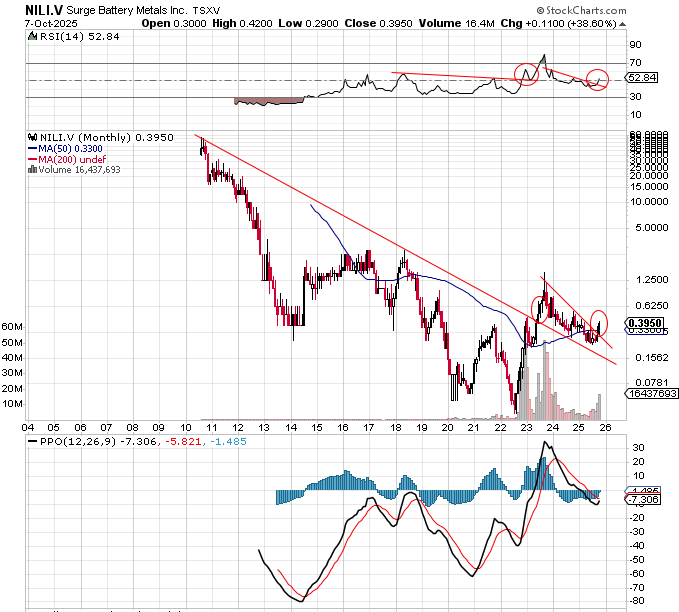679x612 pixels.
Task: Click the 10M volume axis label
Action: [12, 404]
